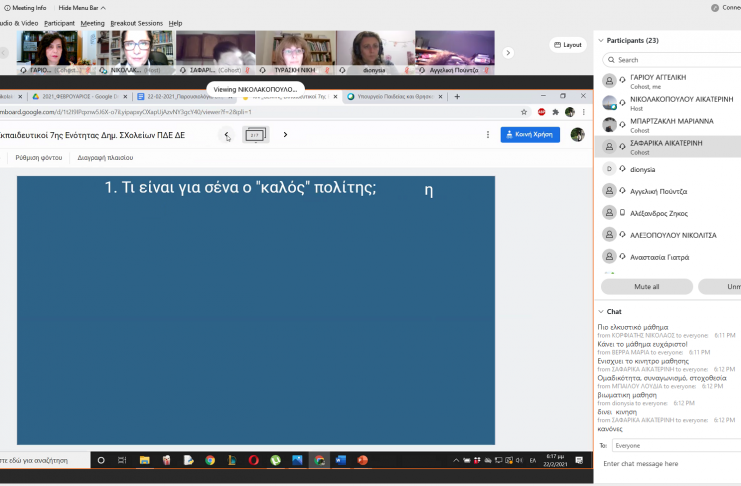Open the Participant menu
The image size is (741, 486).
[59, 23]
